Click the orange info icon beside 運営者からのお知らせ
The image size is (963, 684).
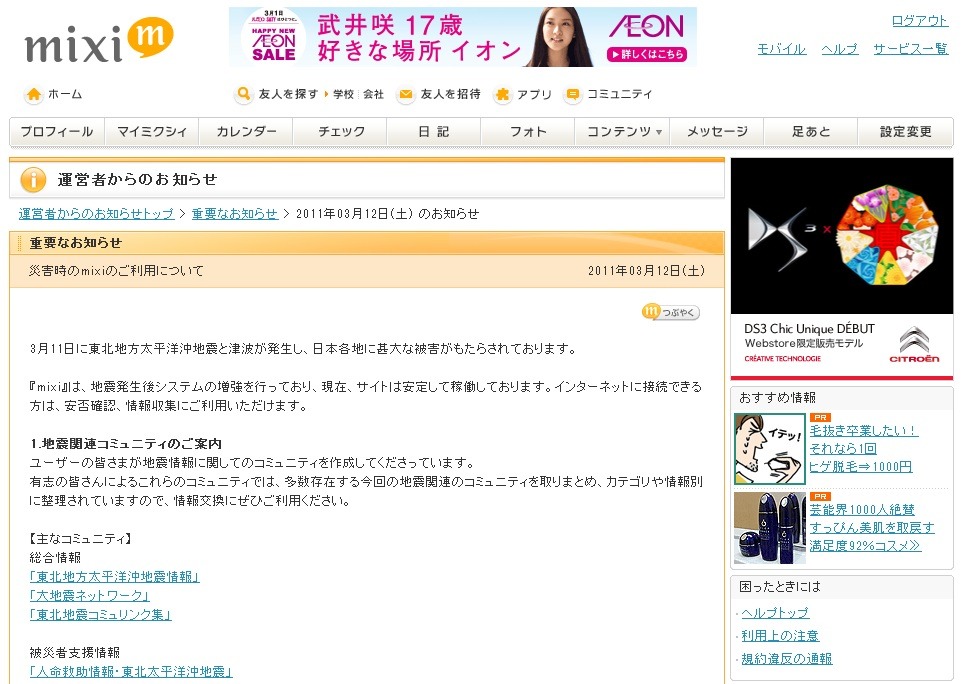coord(33,180)
